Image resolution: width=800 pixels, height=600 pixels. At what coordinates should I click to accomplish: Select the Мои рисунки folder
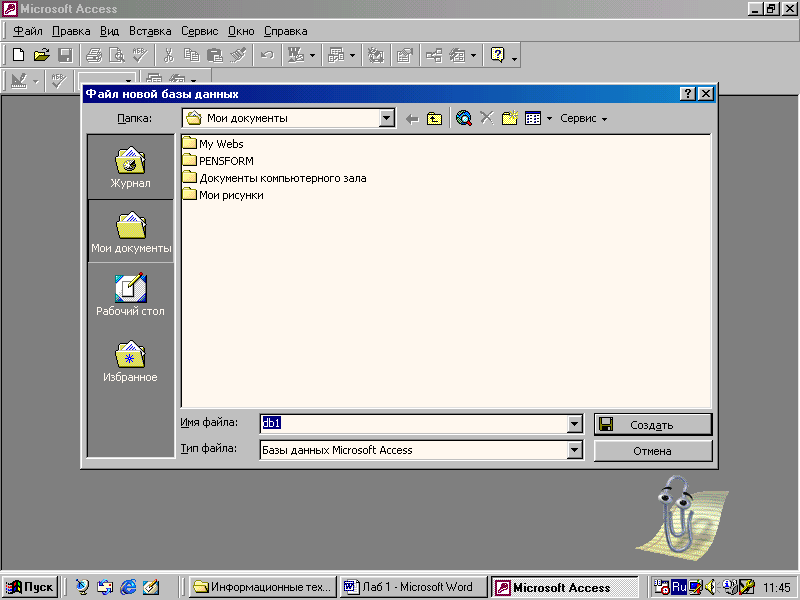click(x=223, y=195)
